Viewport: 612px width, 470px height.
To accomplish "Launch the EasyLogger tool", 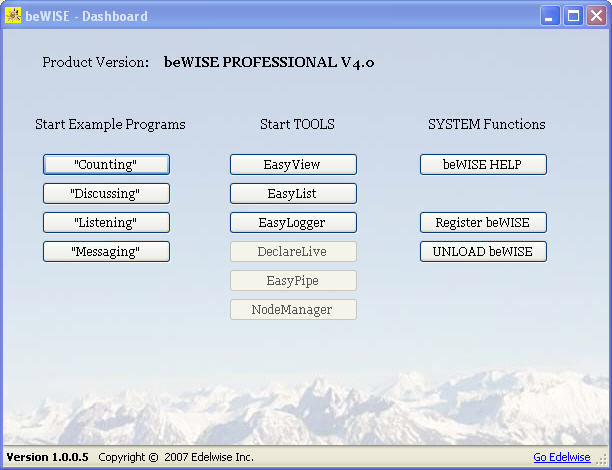I will click(x=293, y=222).
